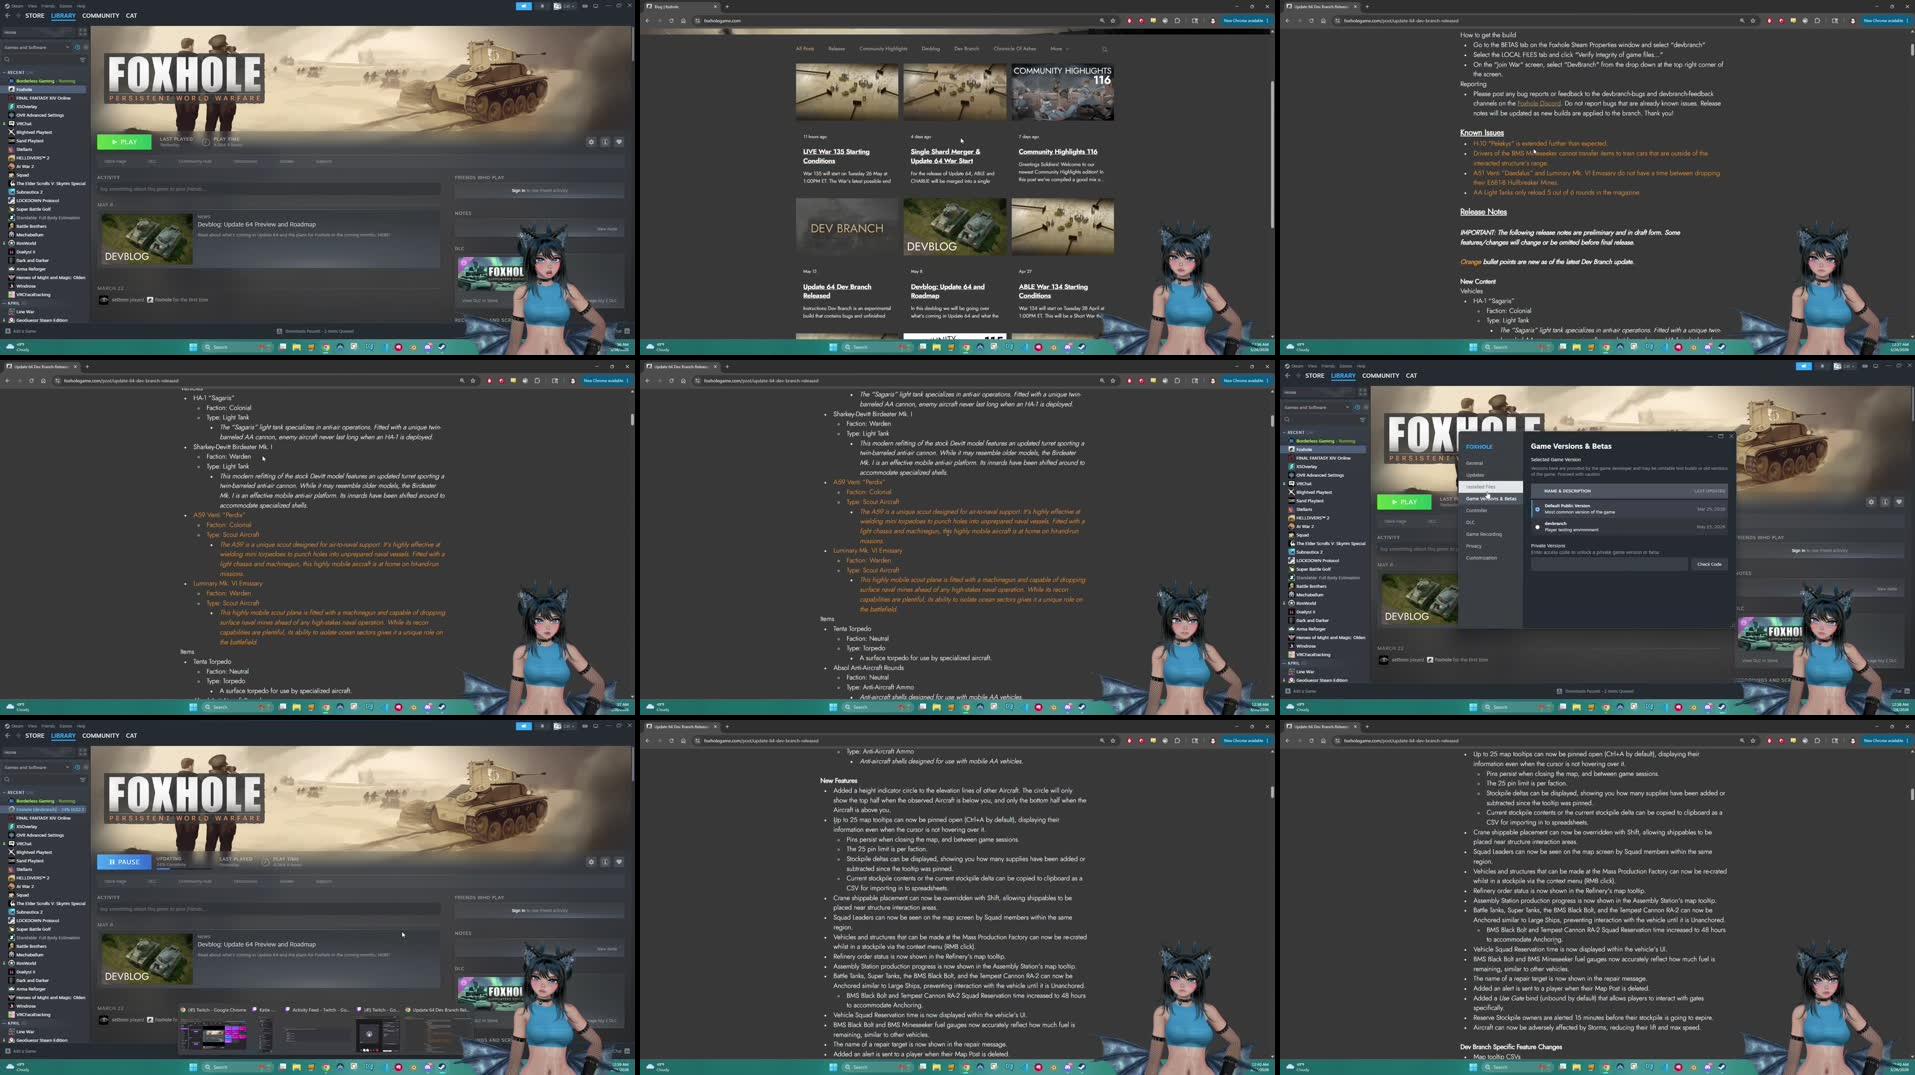Open Dev Branch tab on Foxhole blog
Screen dimensions: 1915x1075
tap(967, 49)
